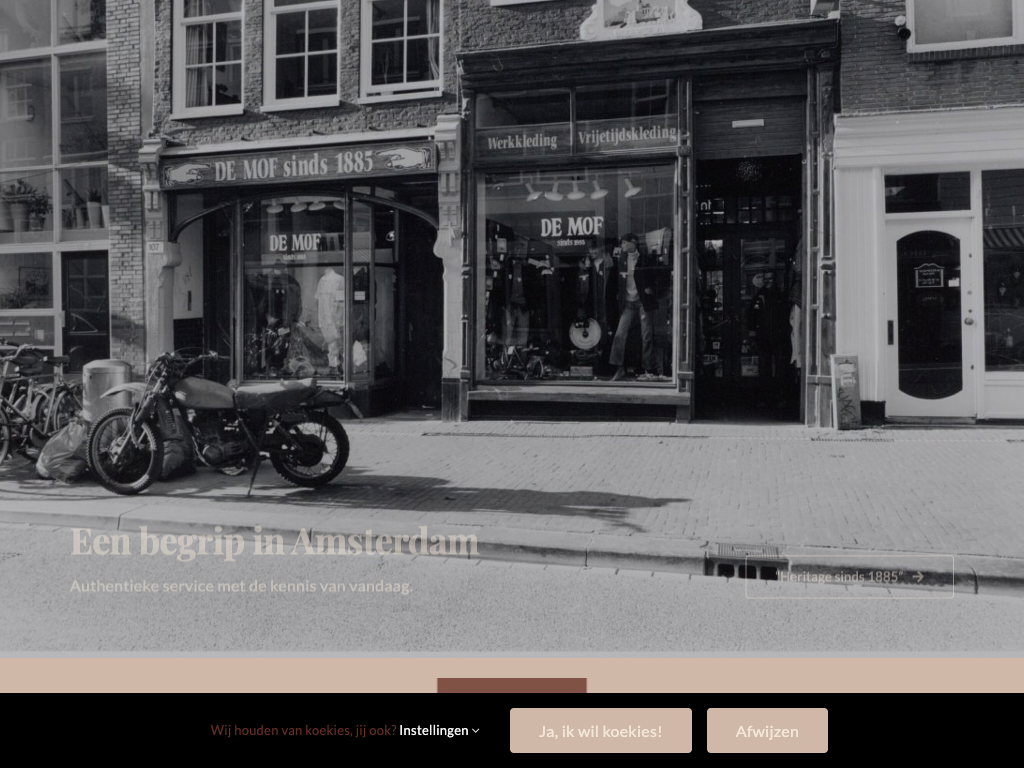Viewport: 1024px width, 768px height.
Task: Click the 'DE MOF' logo in right window
Action: pos(571,228)
